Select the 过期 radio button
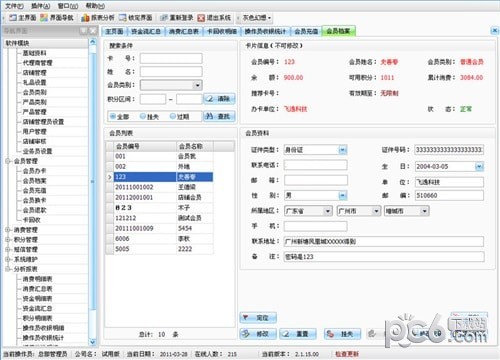This screenshot has width=500, height=360. [x=173, y=116]
